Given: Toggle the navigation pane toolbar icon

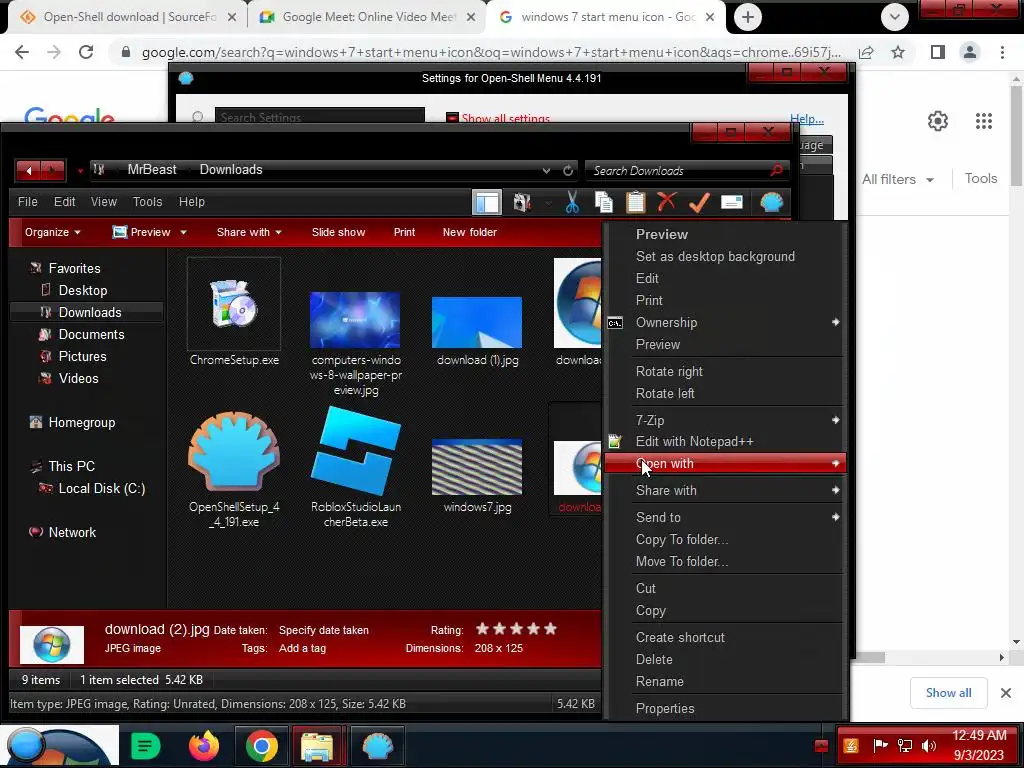Looking at the screenshot, I should (x=487, y=202).
